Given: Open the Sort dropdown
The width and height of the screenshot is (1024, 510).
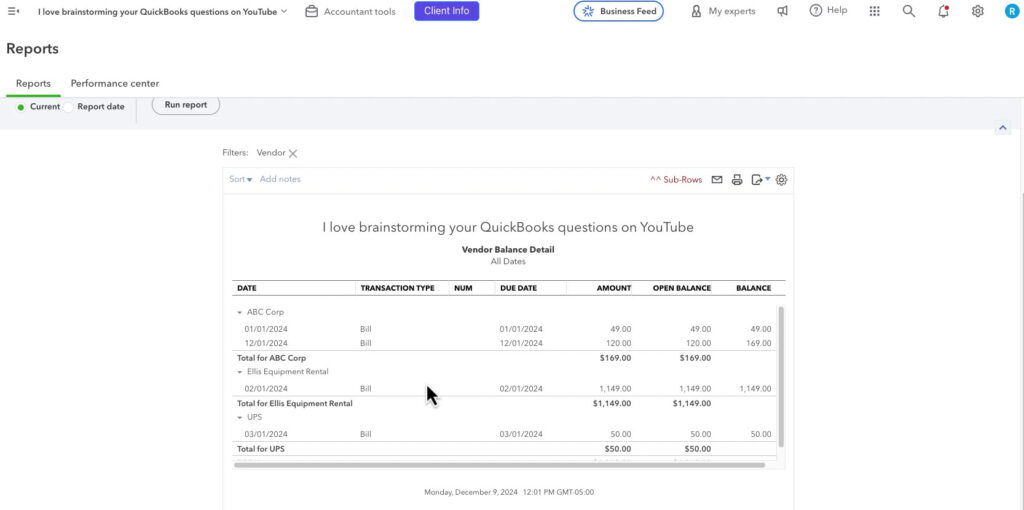Looking at the screenshot, I should [x=240, y=180].
